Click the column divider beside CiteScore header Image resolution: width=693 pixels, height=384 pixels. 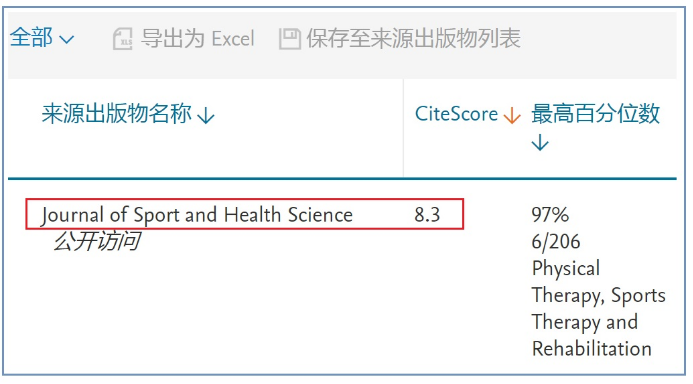pos(403,128)
